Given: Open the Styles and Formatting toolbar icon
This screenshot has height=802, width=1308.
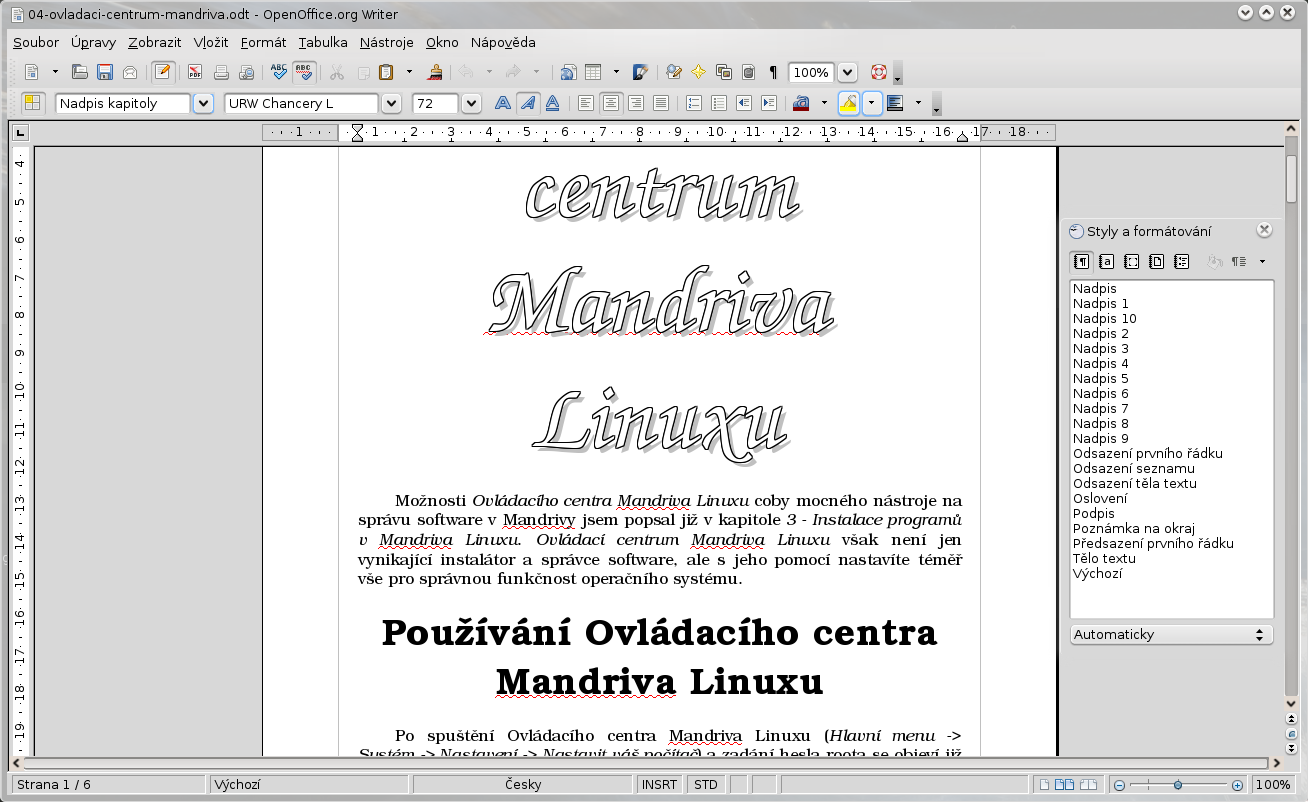Looking at the screenshot, I should [33, 103].
